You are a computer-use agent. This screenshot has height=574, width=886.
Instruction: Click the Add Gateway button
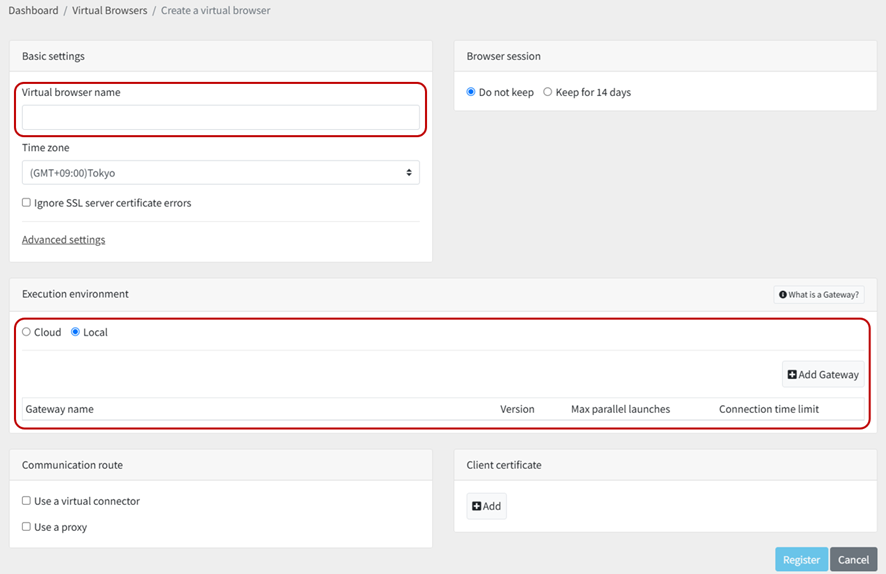[x=823, y=375]
